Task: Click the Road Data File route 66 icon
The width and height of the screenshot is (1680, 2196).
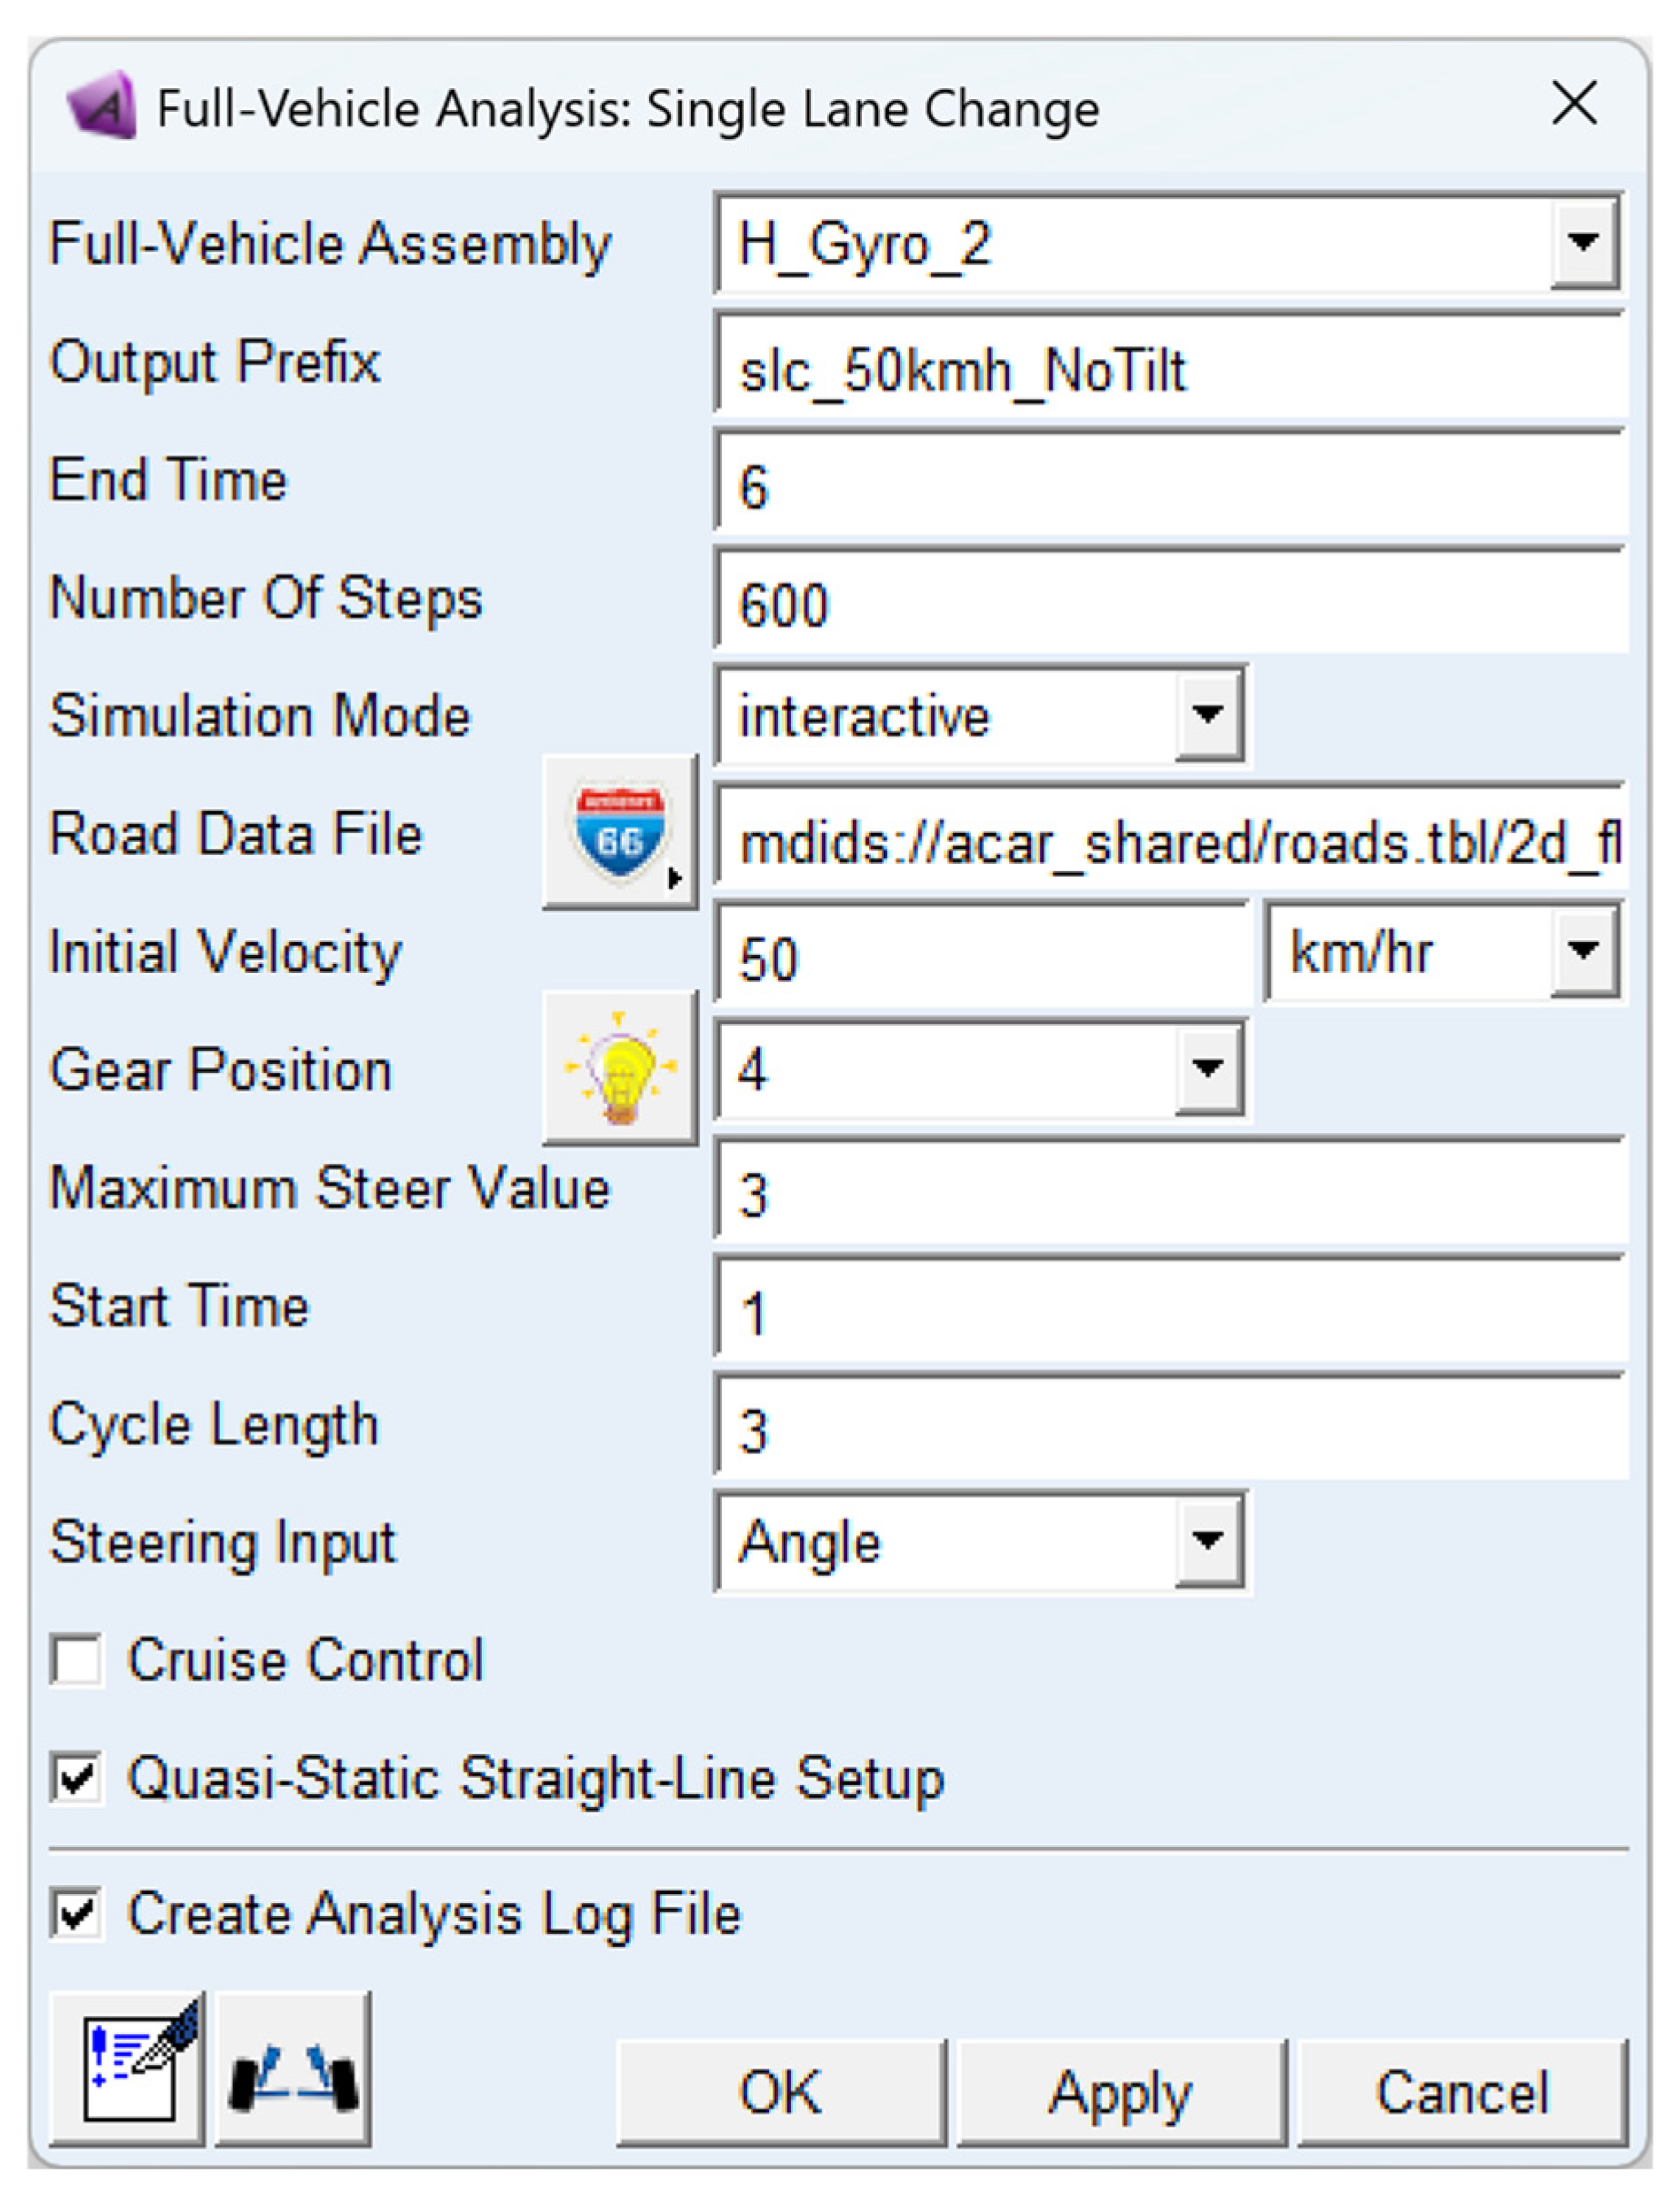Action: click(x=619, y=832)
